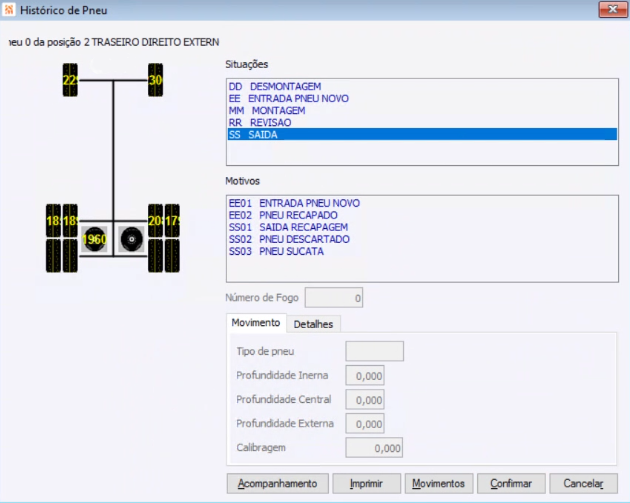This screenshot has height=503, width=630.
Task: Cancel with the Cancelar button
Action: pyautogui.click(x=583, y=483)
